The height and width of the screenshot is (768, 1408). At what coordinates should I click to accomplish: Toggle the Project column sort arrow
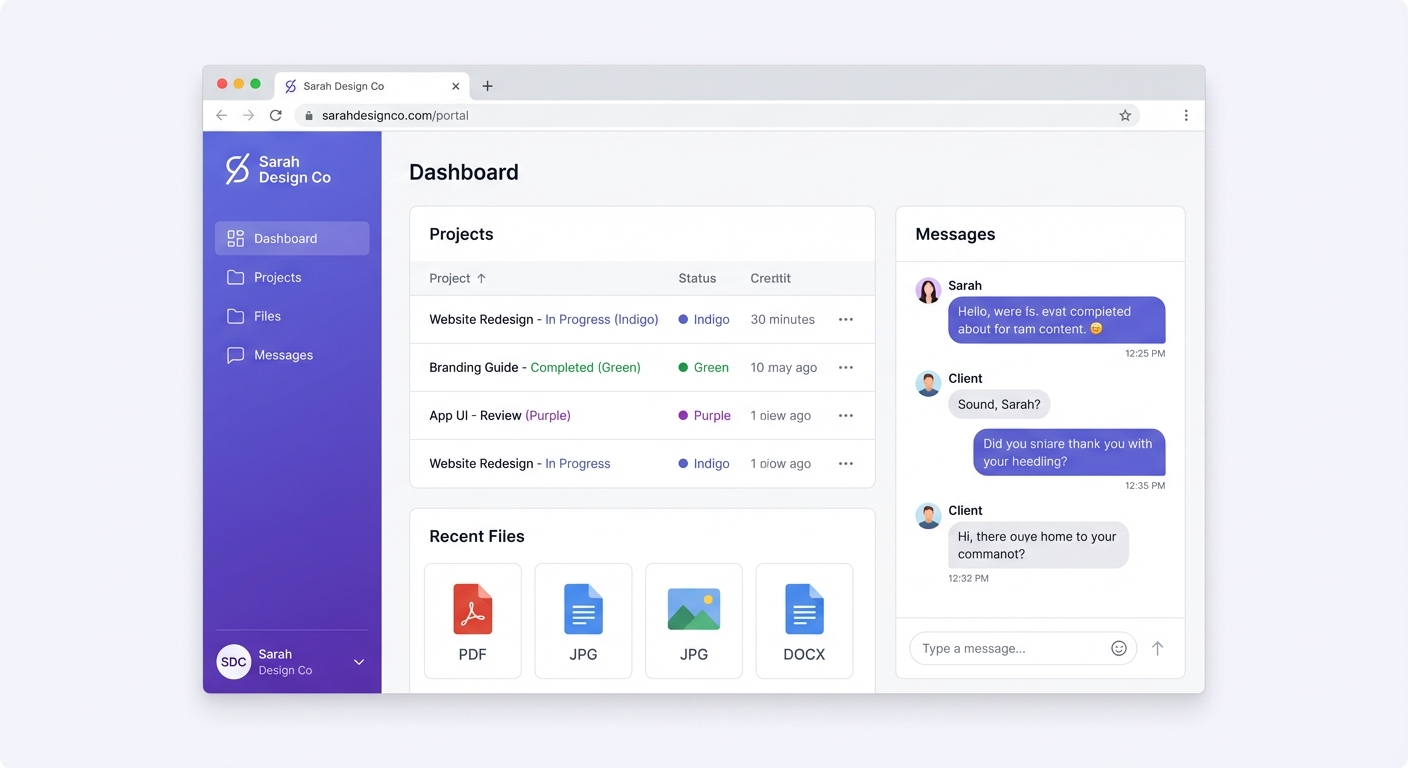[x=480, y=278]
